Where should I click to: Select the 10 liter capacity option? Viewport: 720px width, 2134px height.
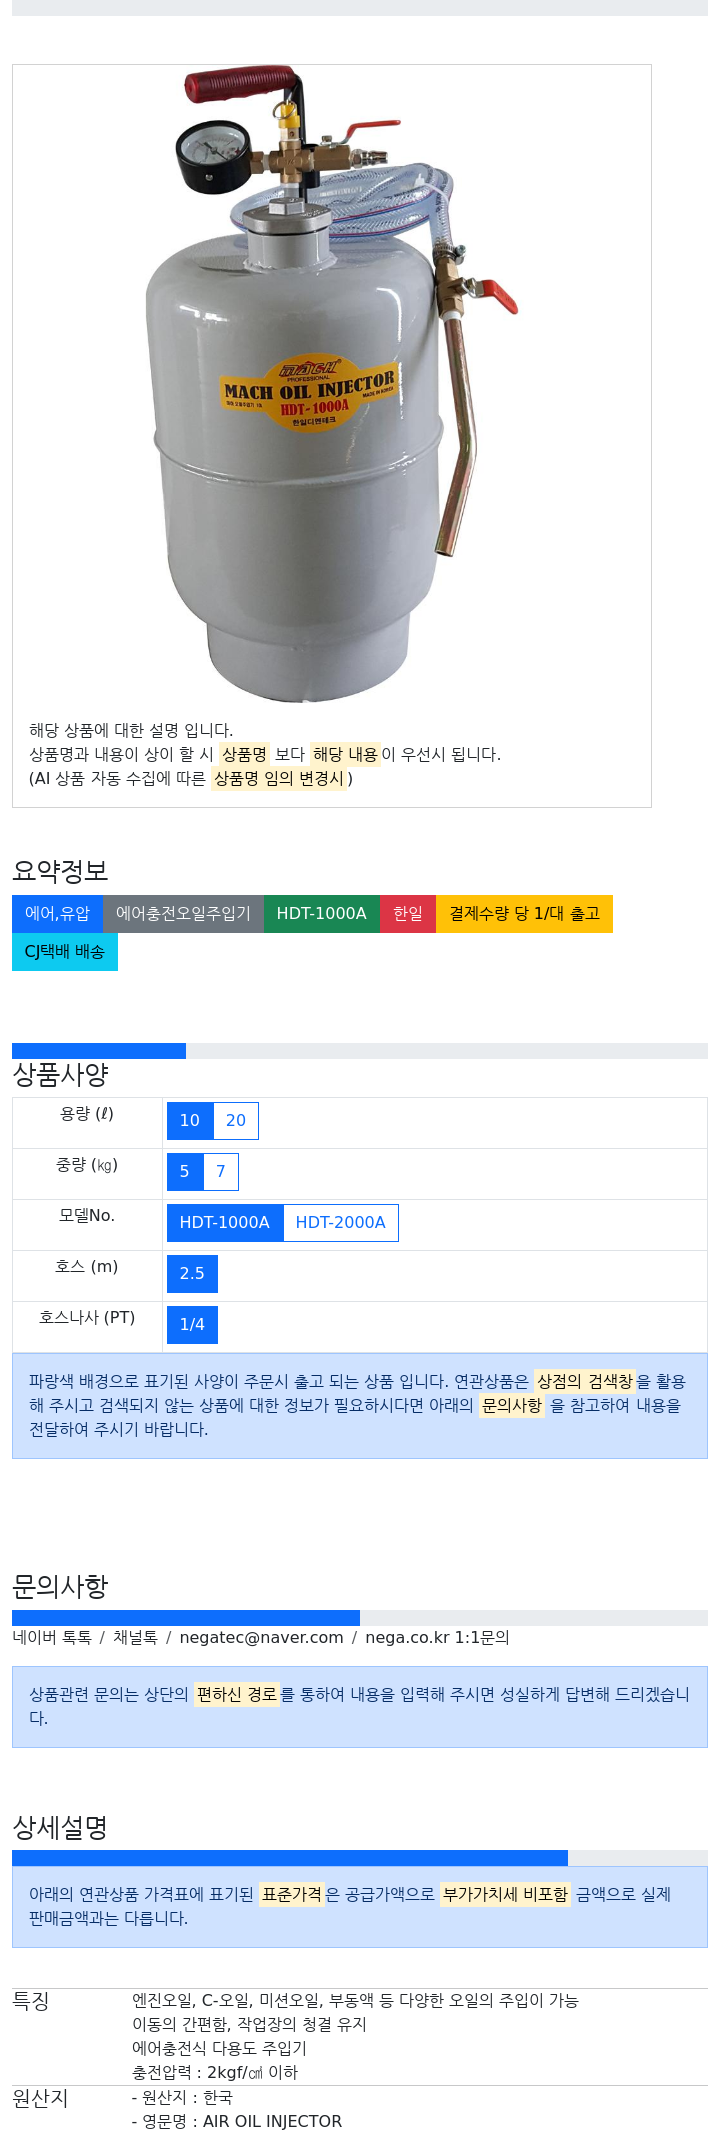190,1121
